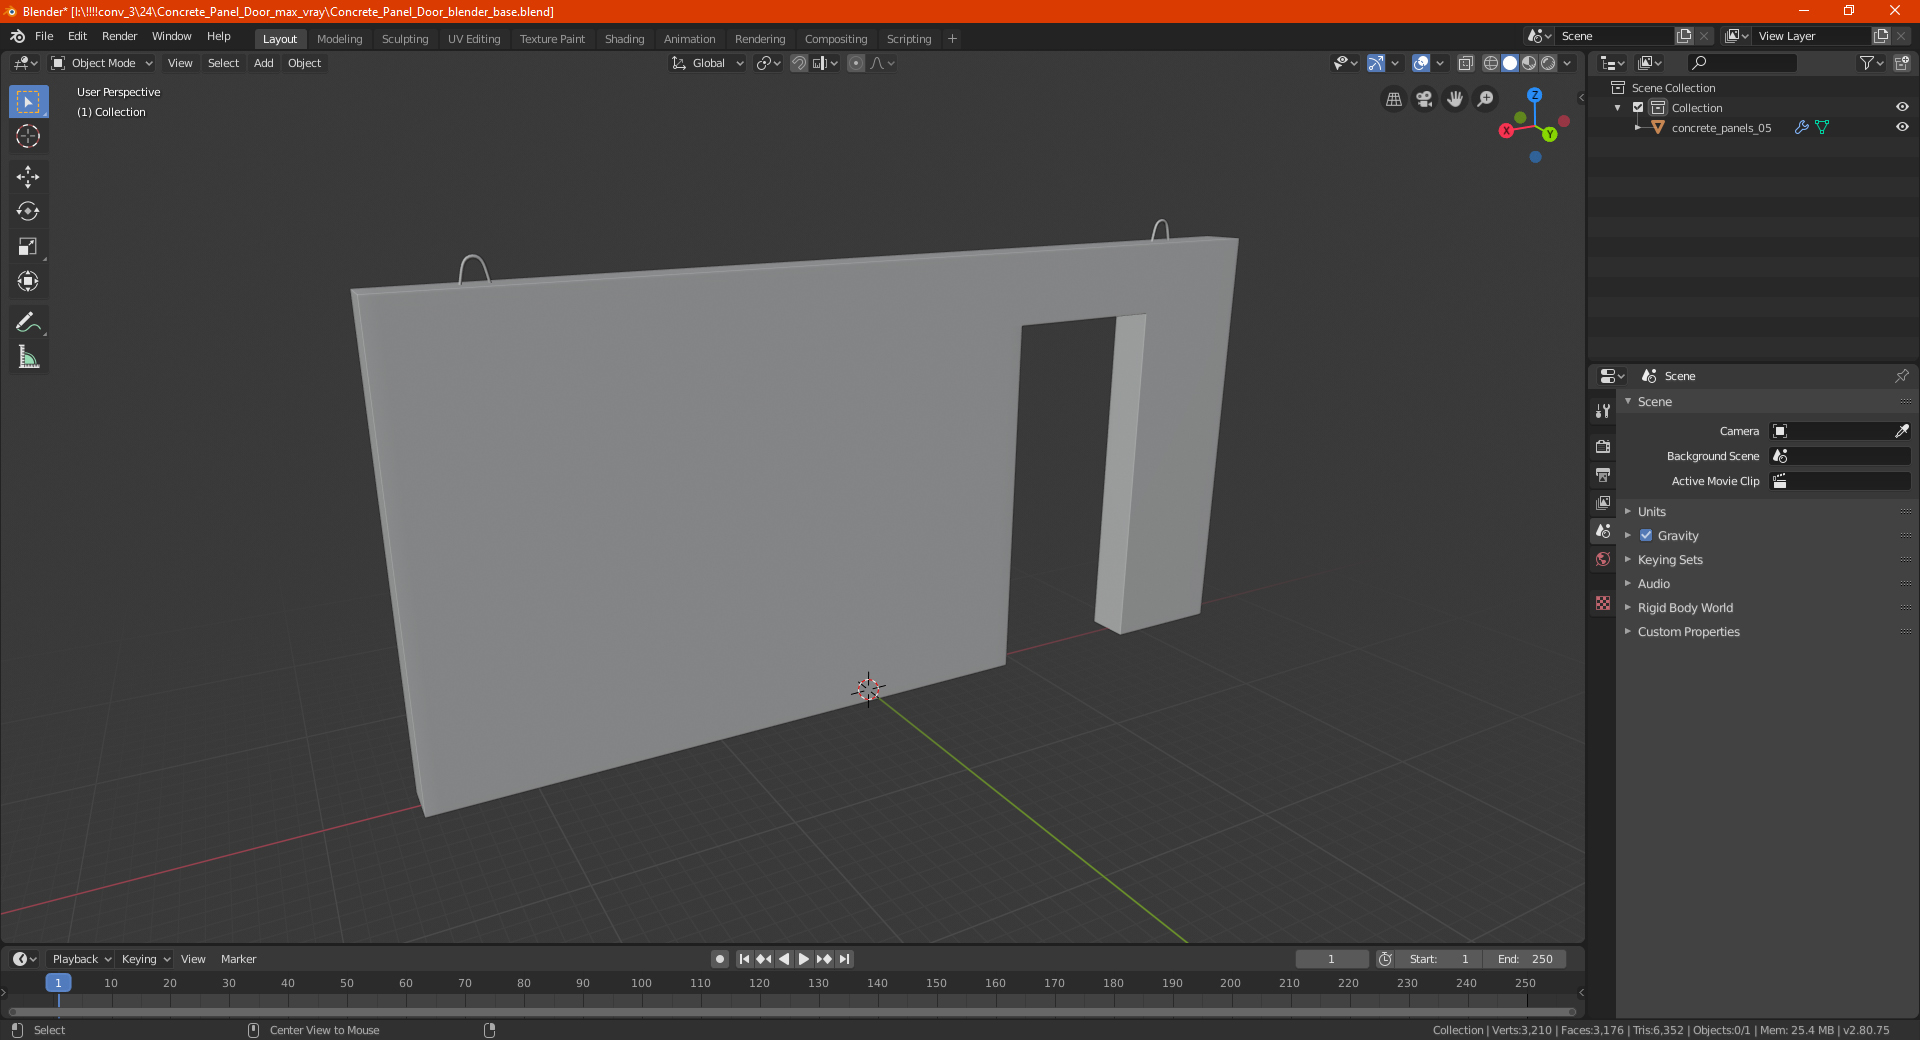Toggle the Collection exclude checkbox

coord(1638,107)
